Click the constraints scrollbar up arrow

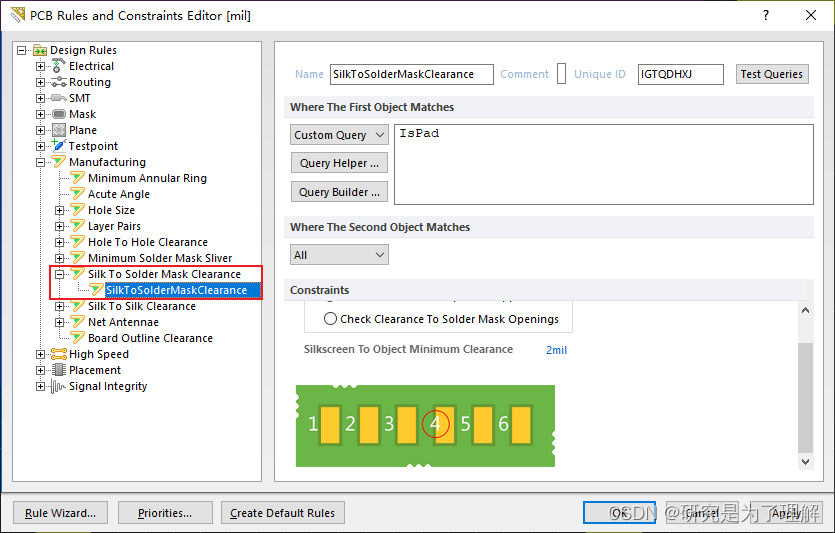click(805, 310)
